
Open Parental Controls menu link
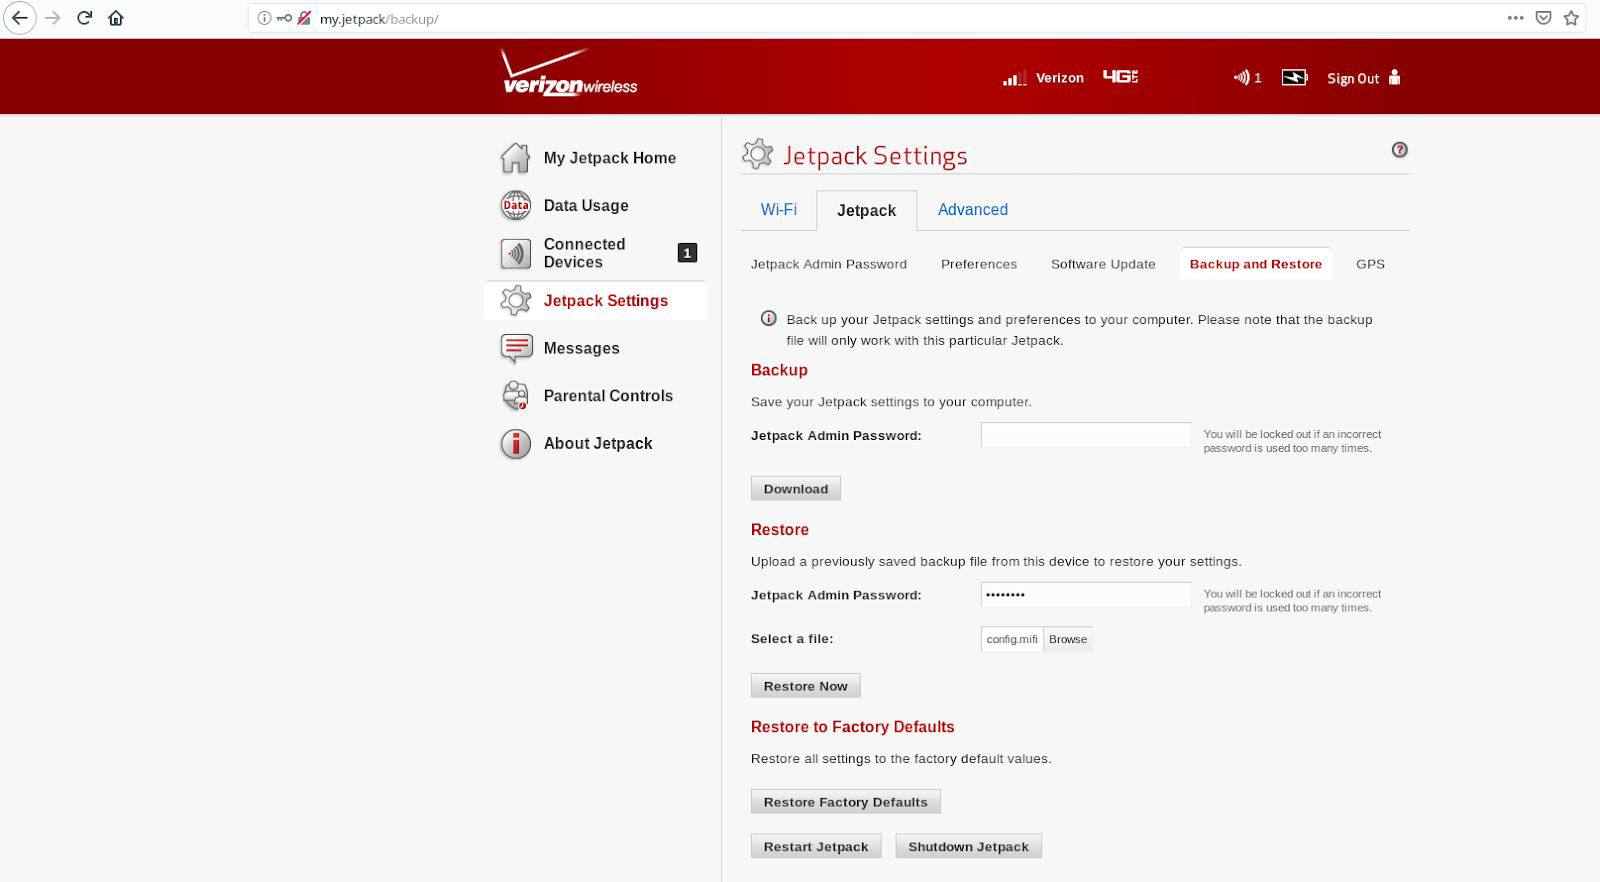pyautogui.click(x=608, y=396)
